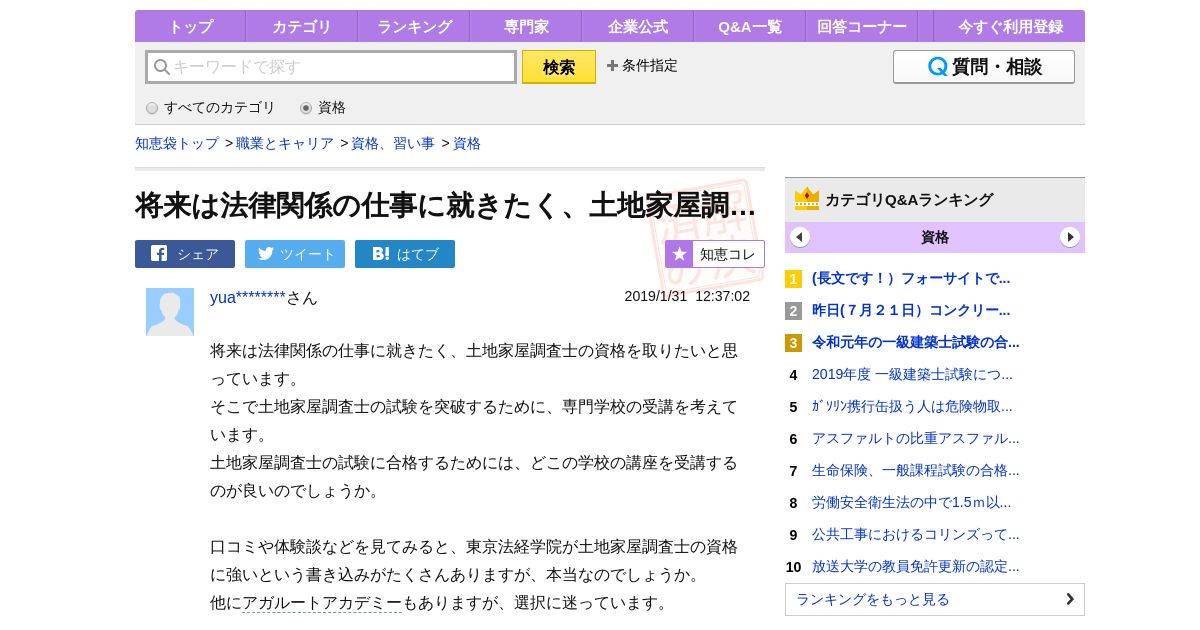The image size is (1200, 630).
Task: Bookmark with はてブ button
Action: coord(405,254)
